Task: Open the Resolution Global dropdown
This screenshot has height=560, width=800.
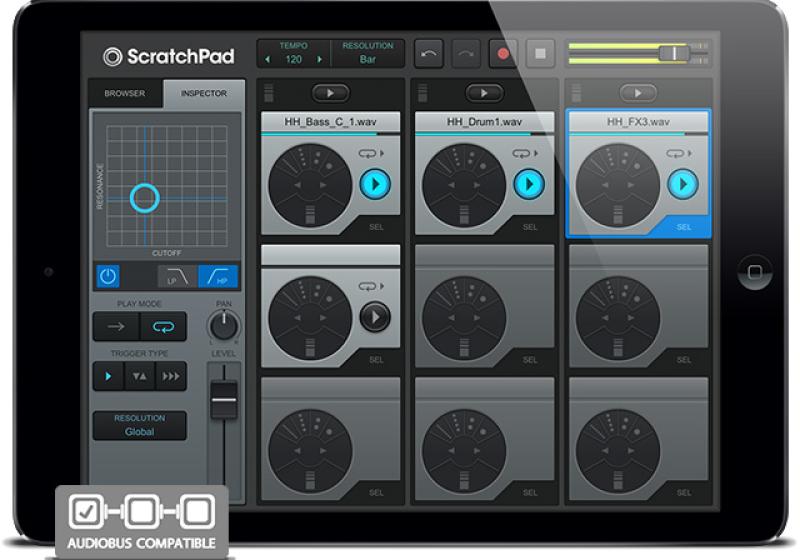Action: coord(140,425)
